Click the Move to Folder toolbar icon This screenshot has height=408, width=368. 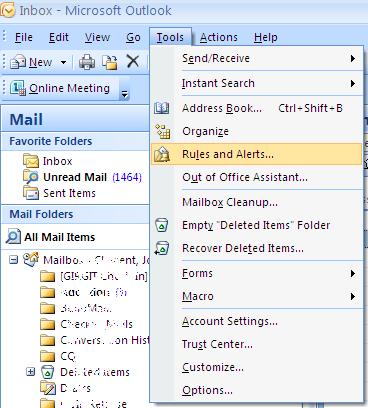(x=110, y=62)
